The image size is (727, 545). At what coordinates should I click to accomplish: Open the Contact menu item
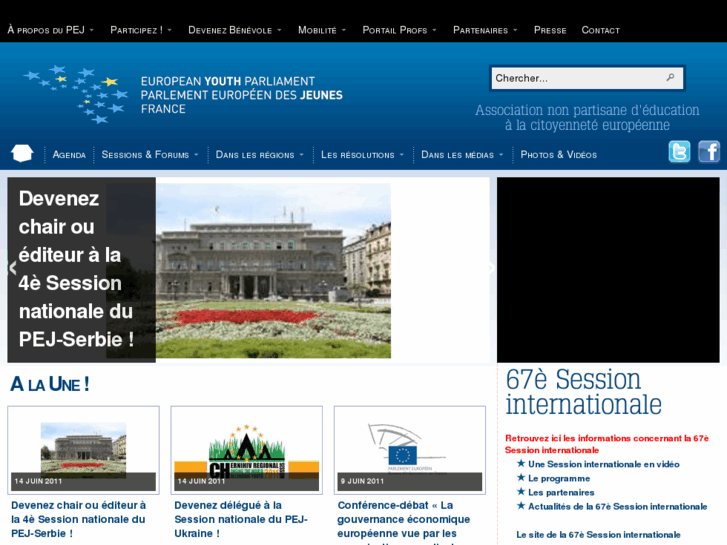[x=600, y=30]
